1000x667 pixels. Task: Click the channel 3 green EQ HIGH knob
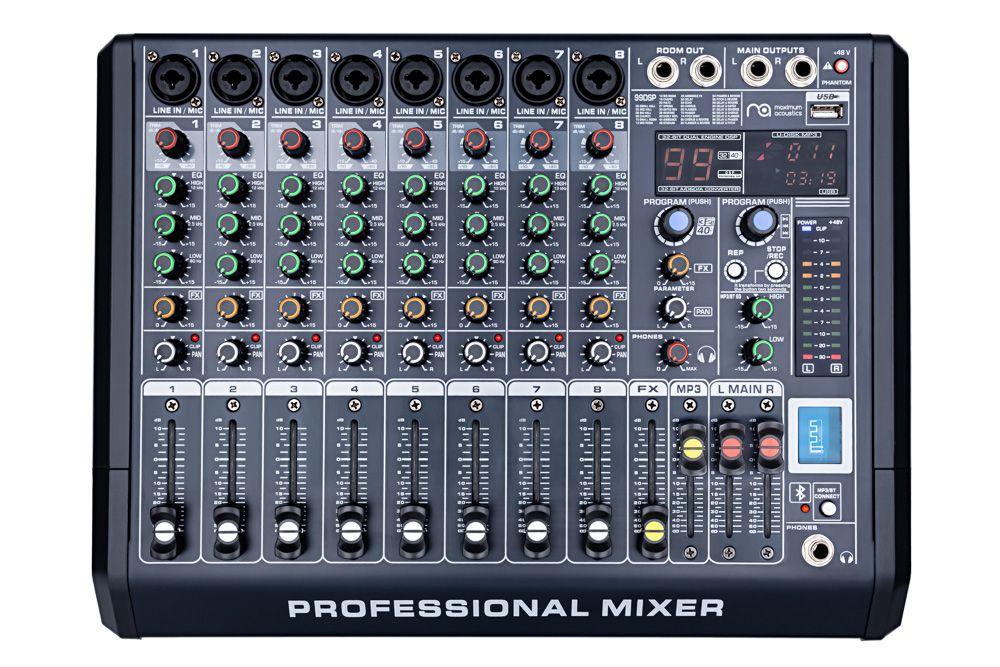point(290,186)
